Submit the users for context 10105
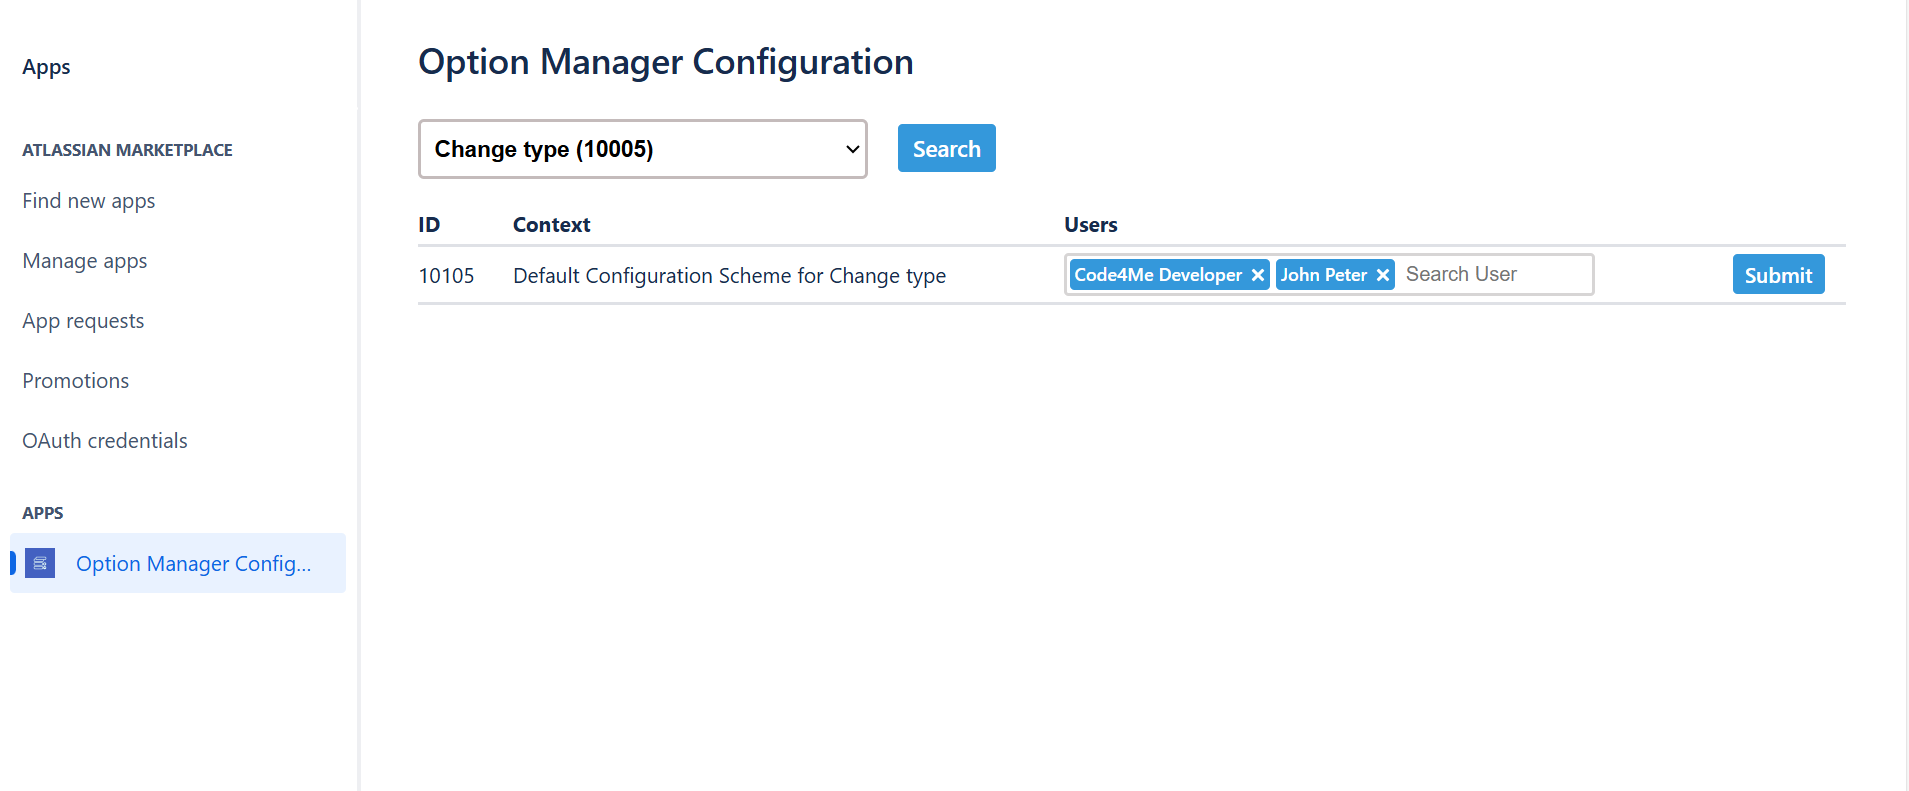The width and height of the screenshot is (1909, 791). [x=1777, y=275]
